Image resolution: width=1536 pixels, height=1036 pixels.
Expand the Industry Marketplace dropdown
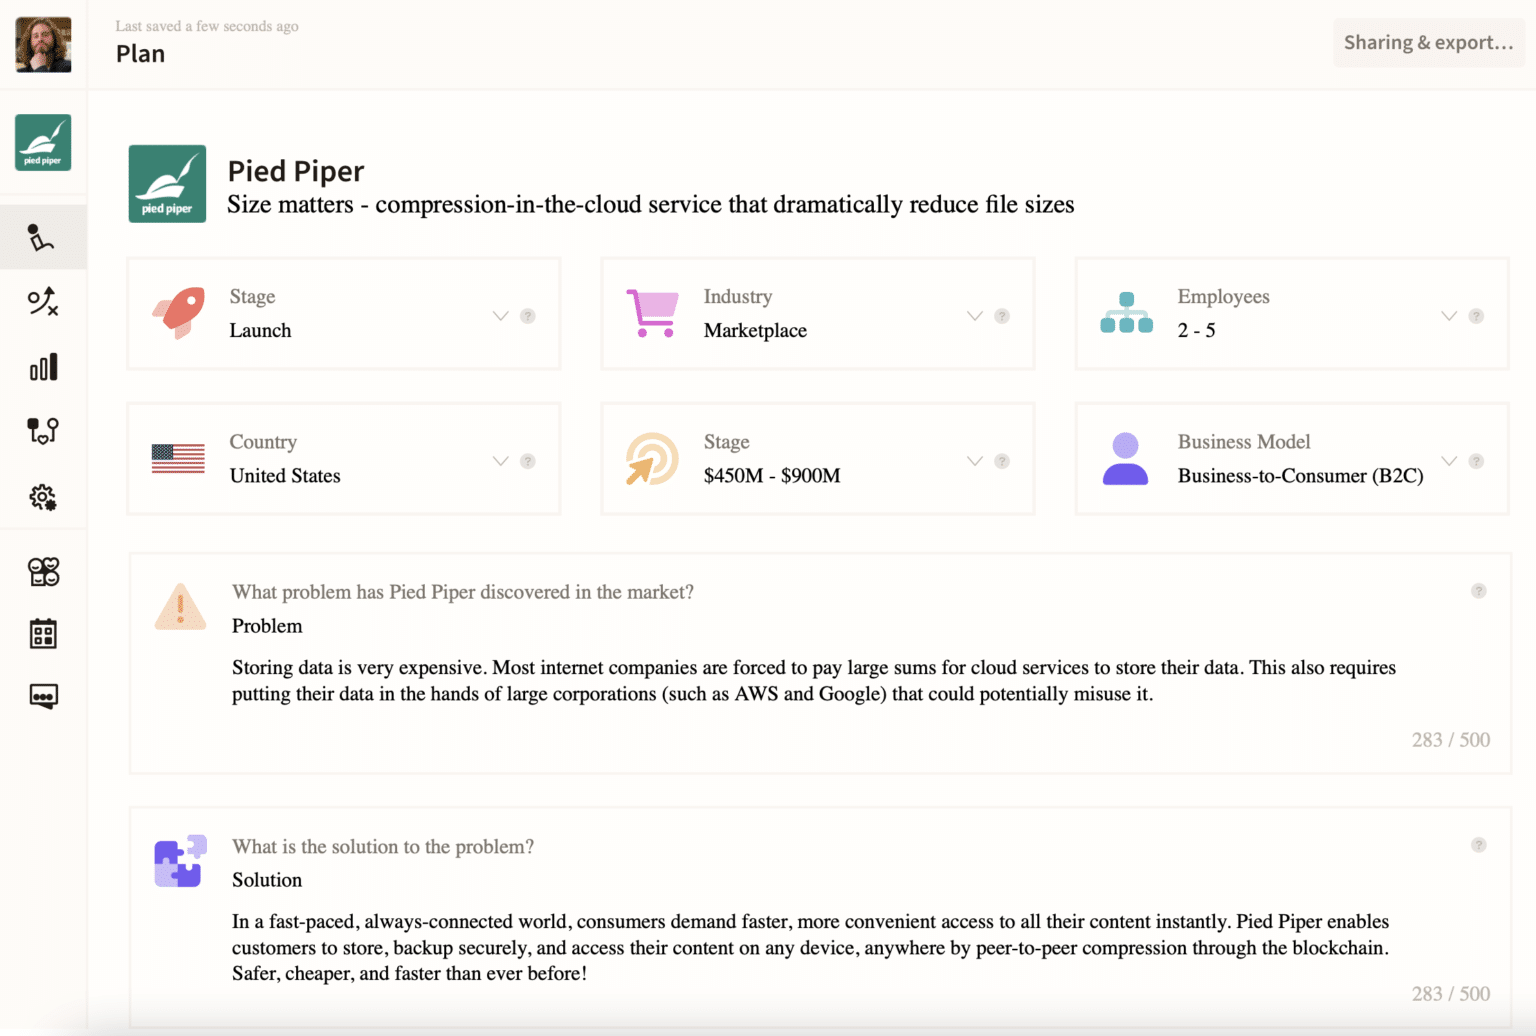pos(974,316)
